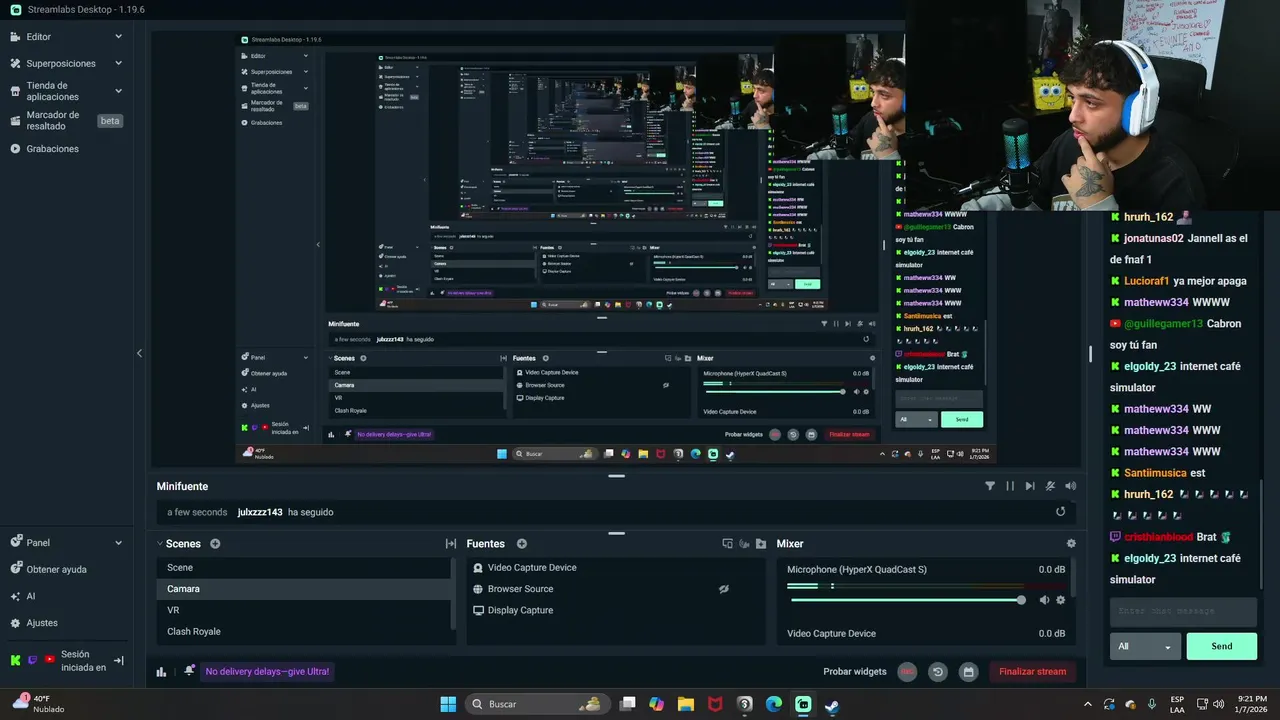Open the Panel menu item

coord(38,543)
